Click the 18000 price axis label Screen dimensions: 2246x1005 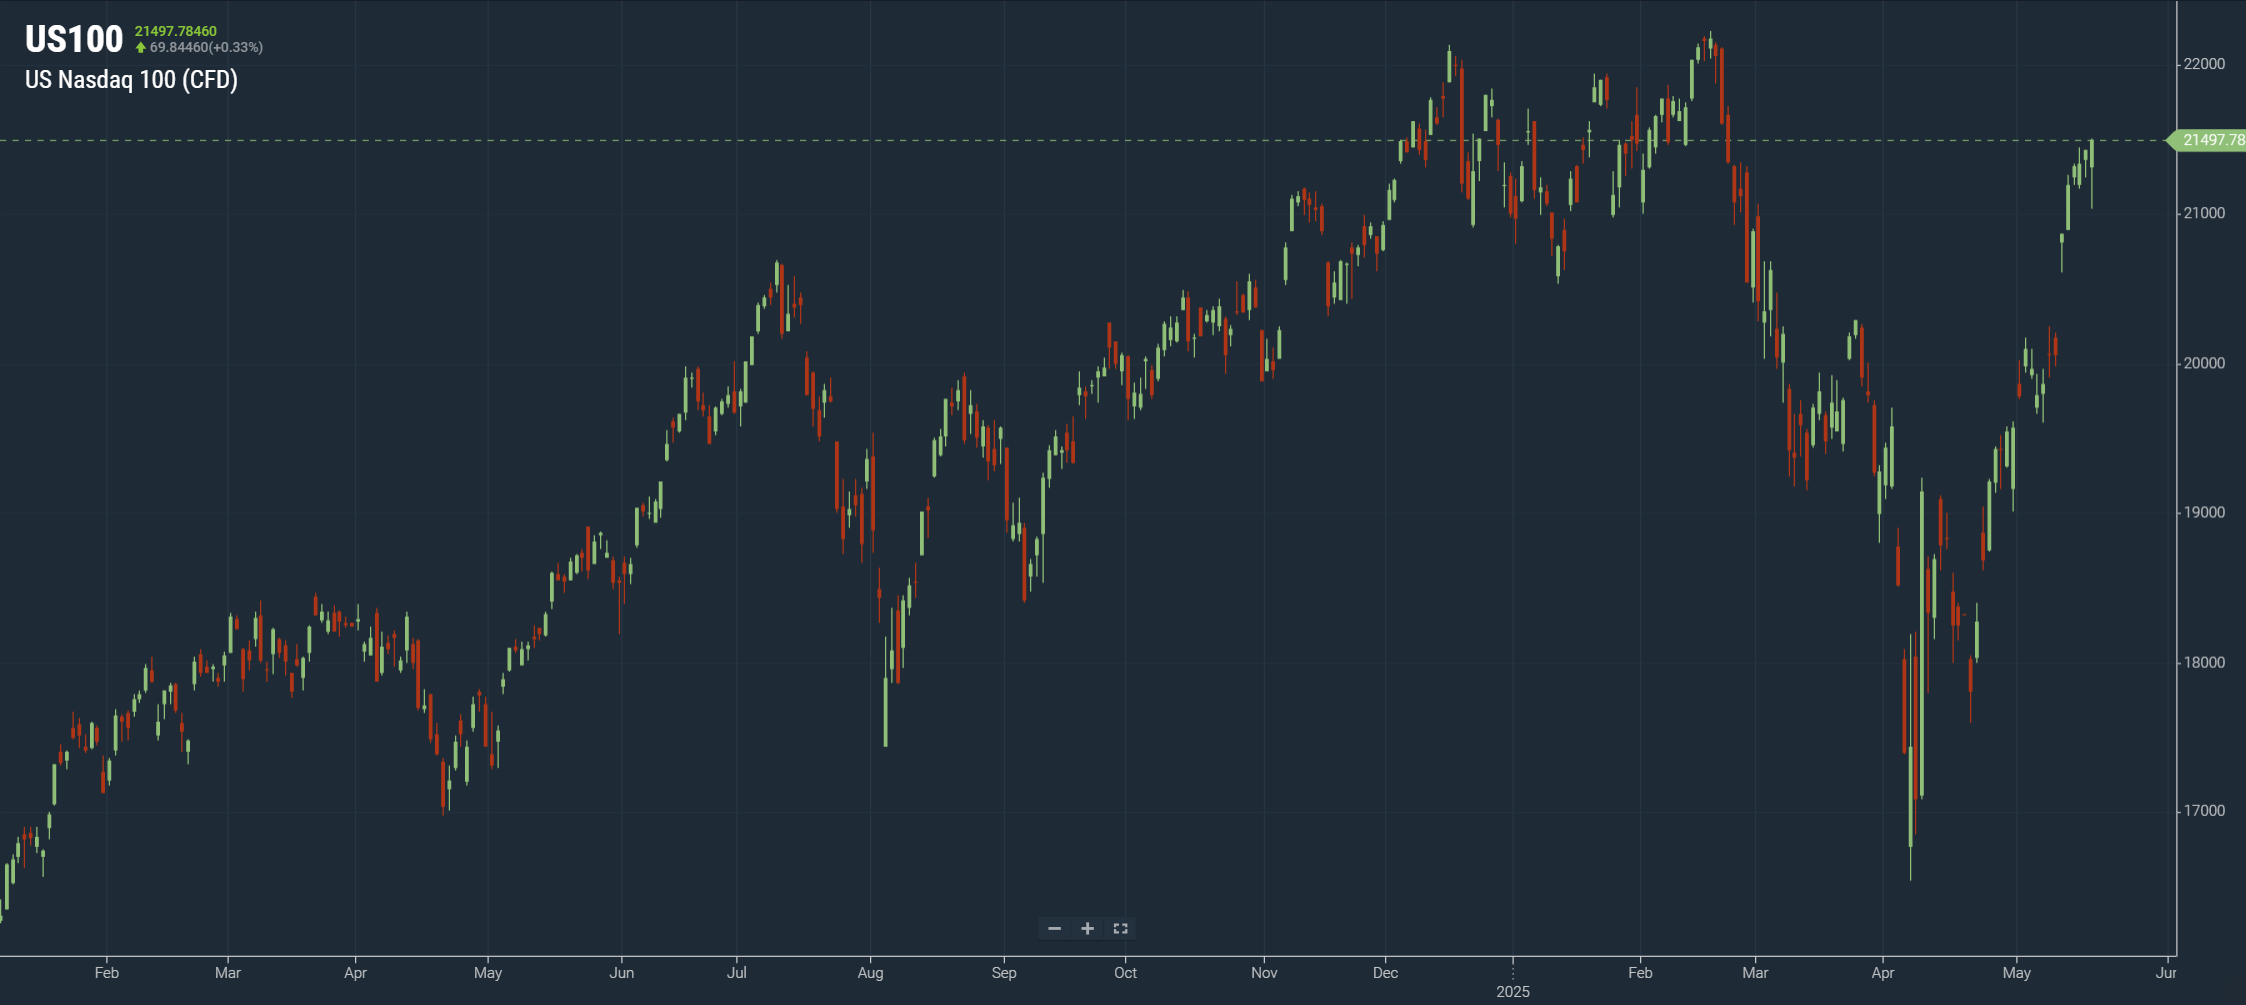pos(2204,662)
